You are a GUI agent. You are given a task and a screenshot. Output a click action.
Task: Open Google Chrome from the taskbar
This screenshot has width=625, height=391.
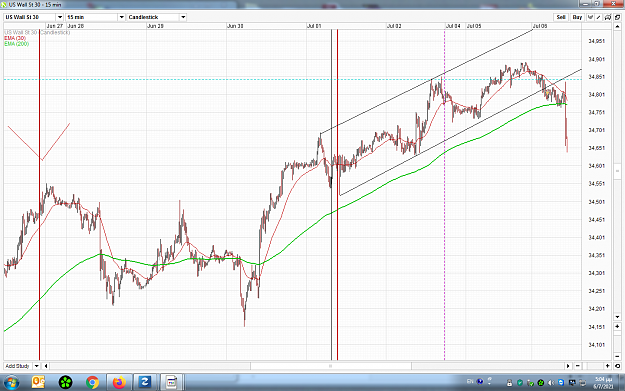(x=92, y=383)
